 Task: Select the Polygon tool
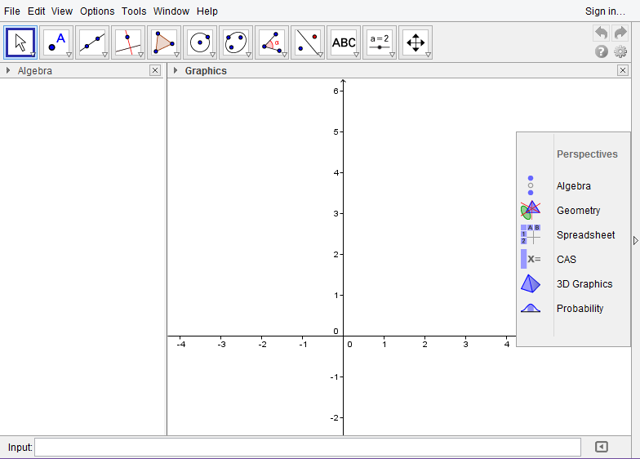tap(164, 42)
